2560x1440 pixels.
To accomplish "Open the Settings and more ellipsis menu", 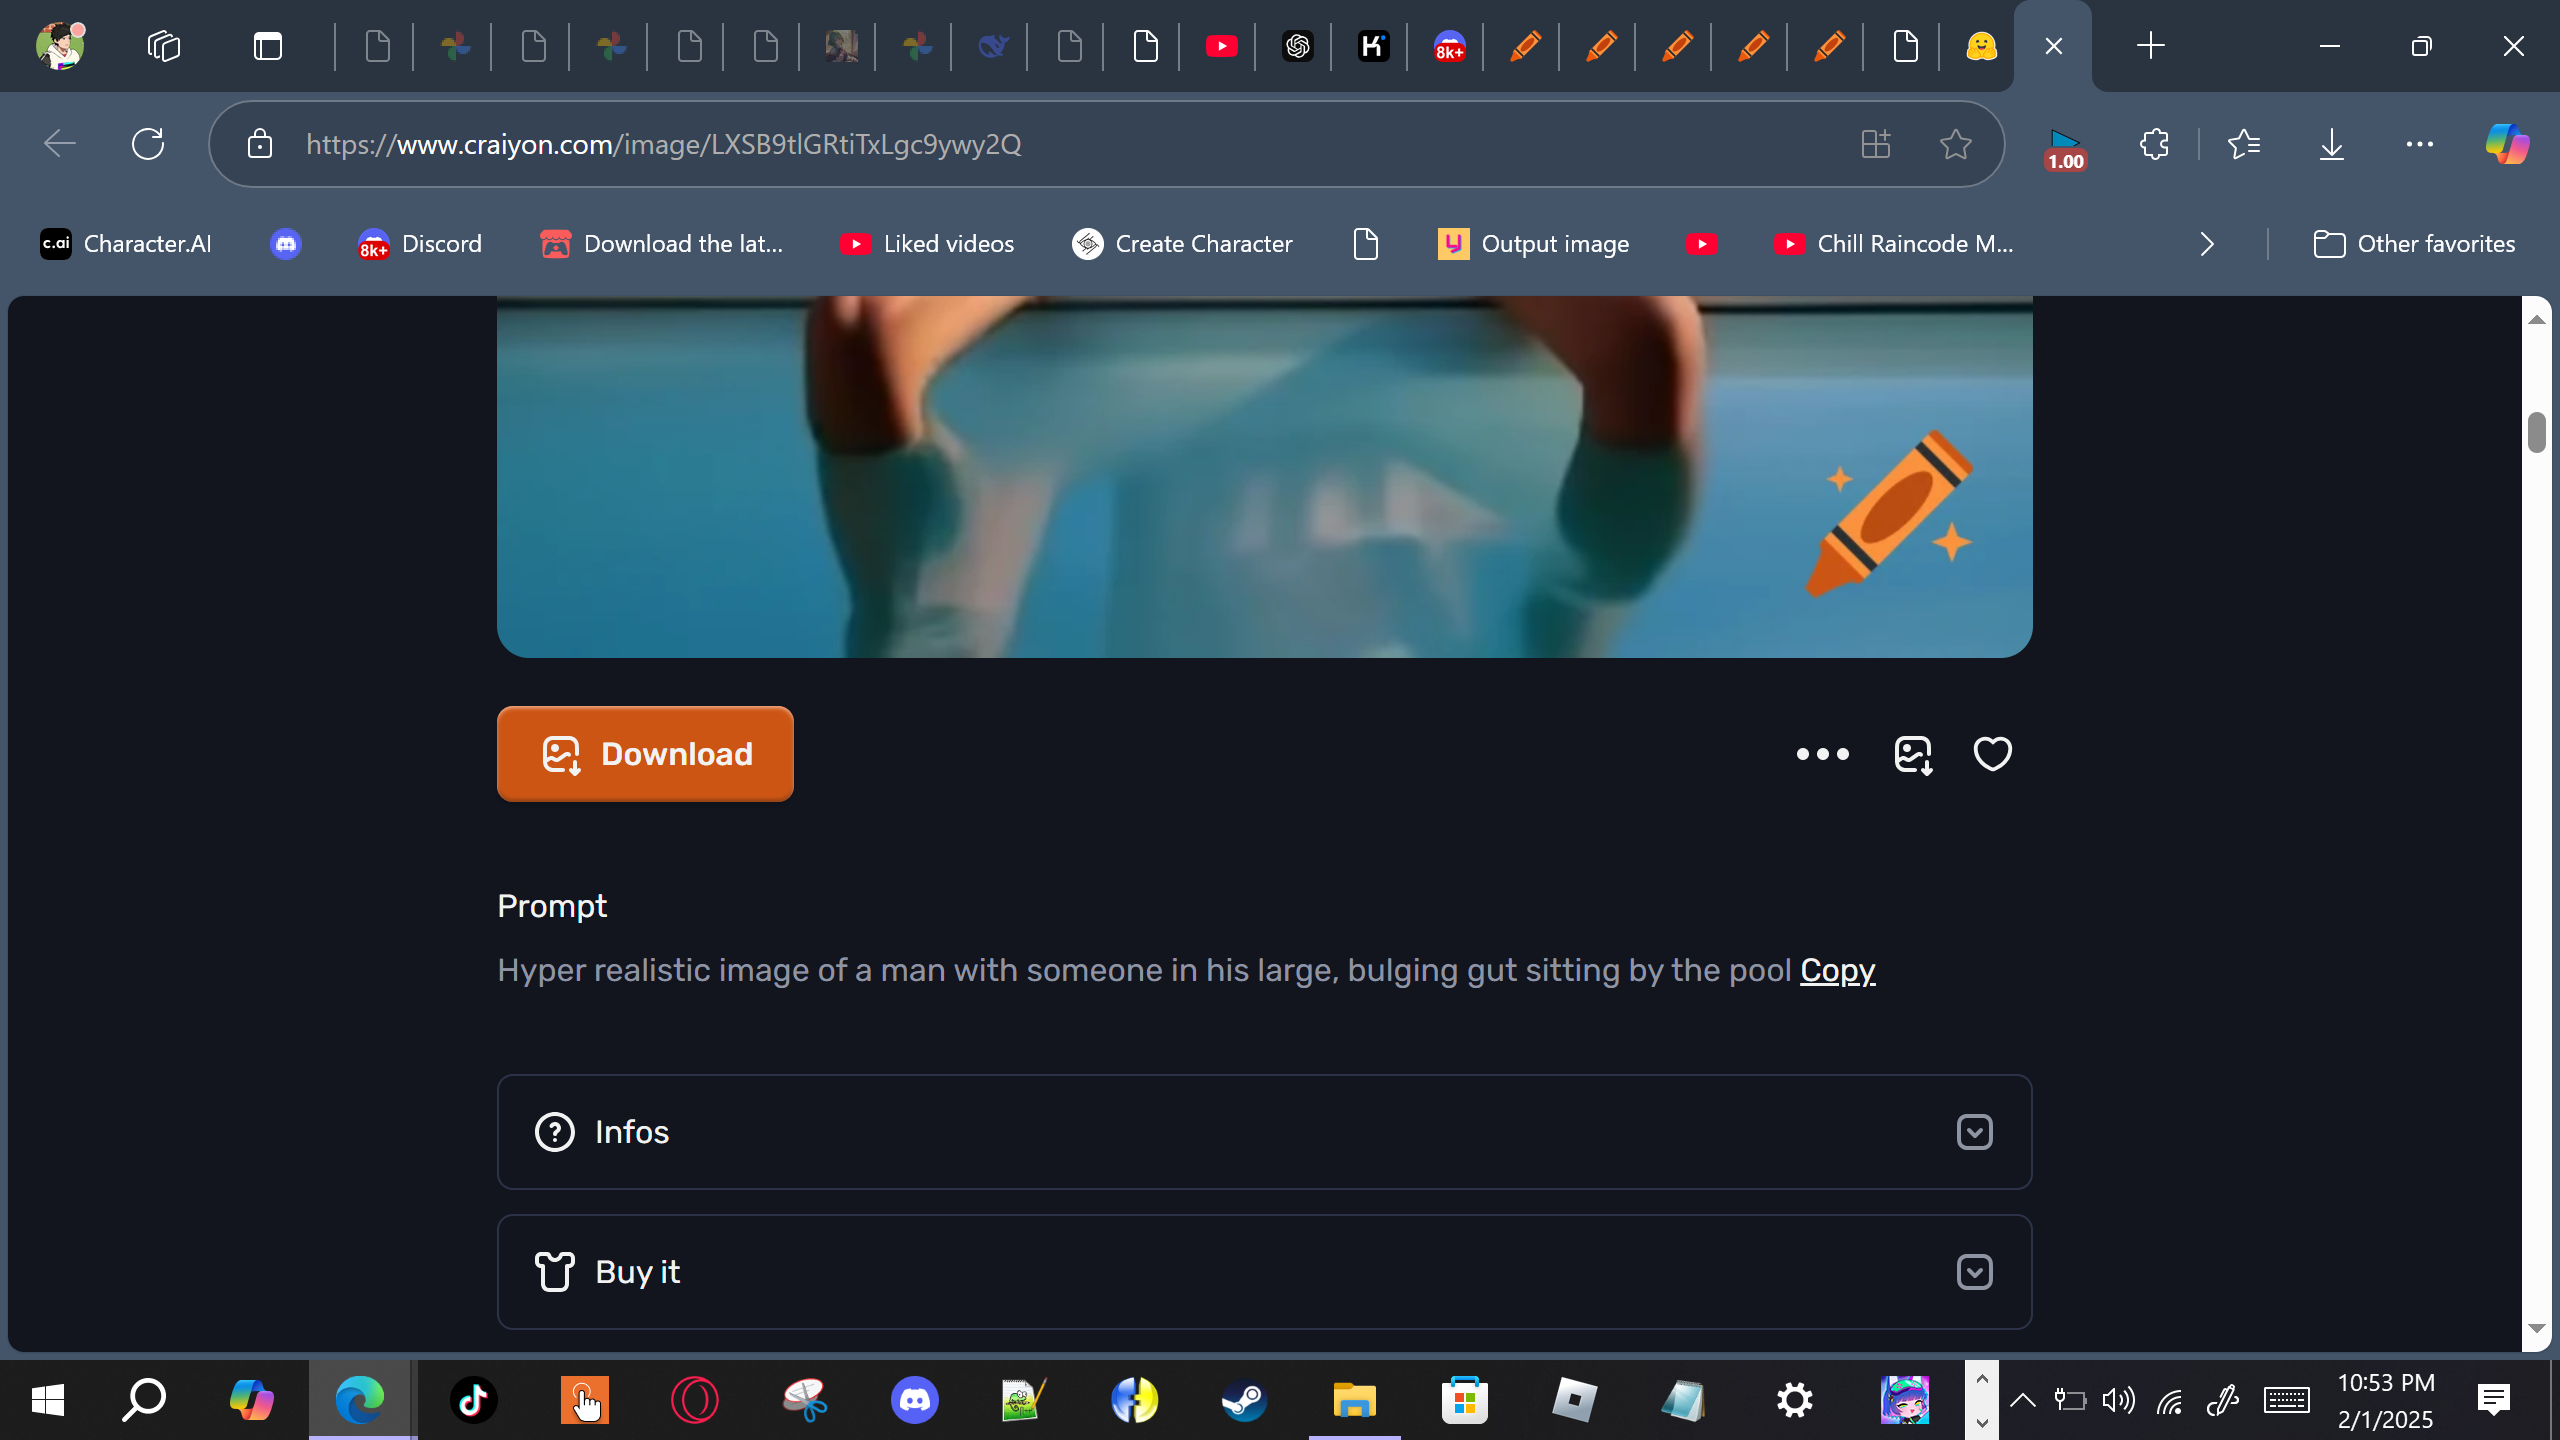I will tap(2419, 144).
